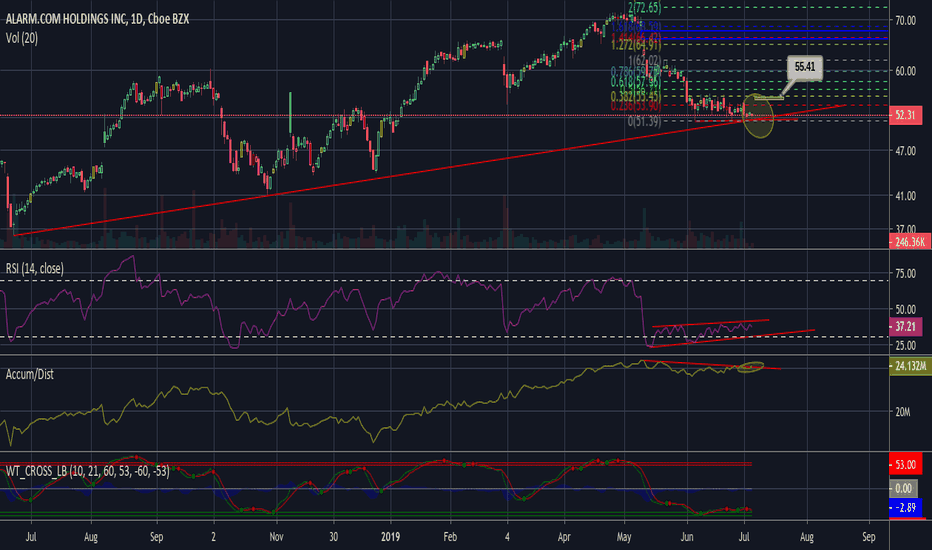Click the red 52.31 current price tag
This screenshot has height=550, width=932.
coord(905,115)
